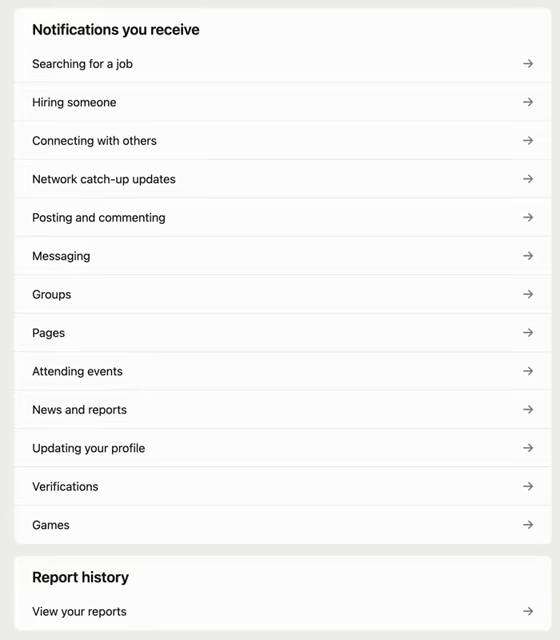This screenshot has width=560, height=640.
Task: Open Searching for a job text link
Action: click(82, 64)
